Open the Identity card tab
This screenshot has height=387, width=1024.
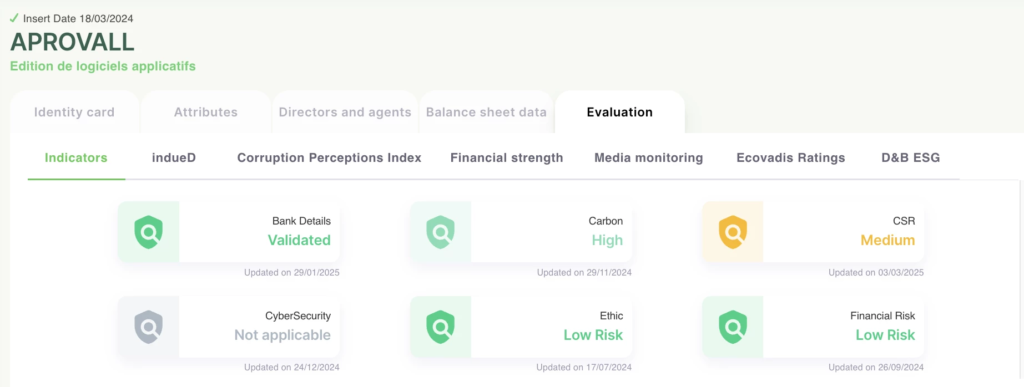click(x=74, y=112)
